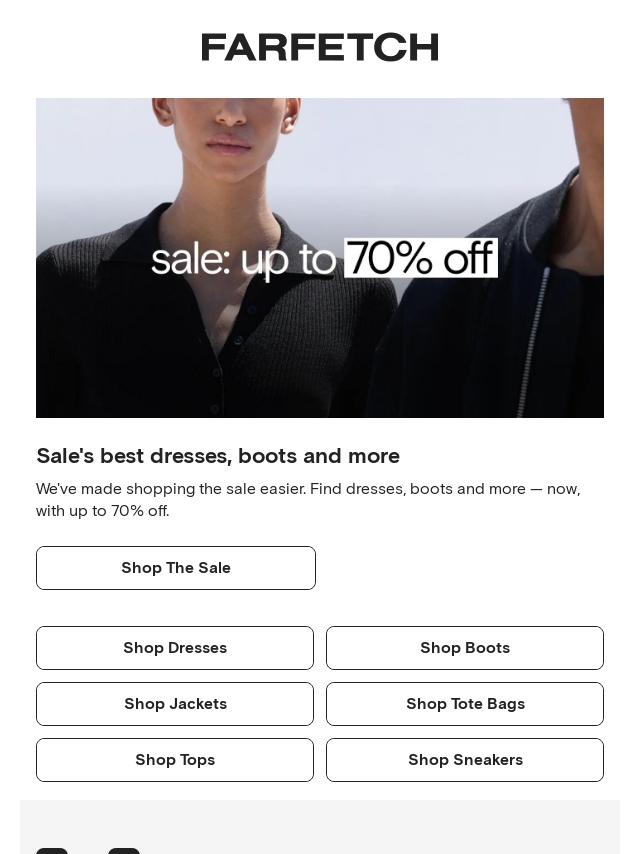The image size is (640, 854).
Task: Click the highlighted 70% off banner text
Action: [x=421, y=258]
